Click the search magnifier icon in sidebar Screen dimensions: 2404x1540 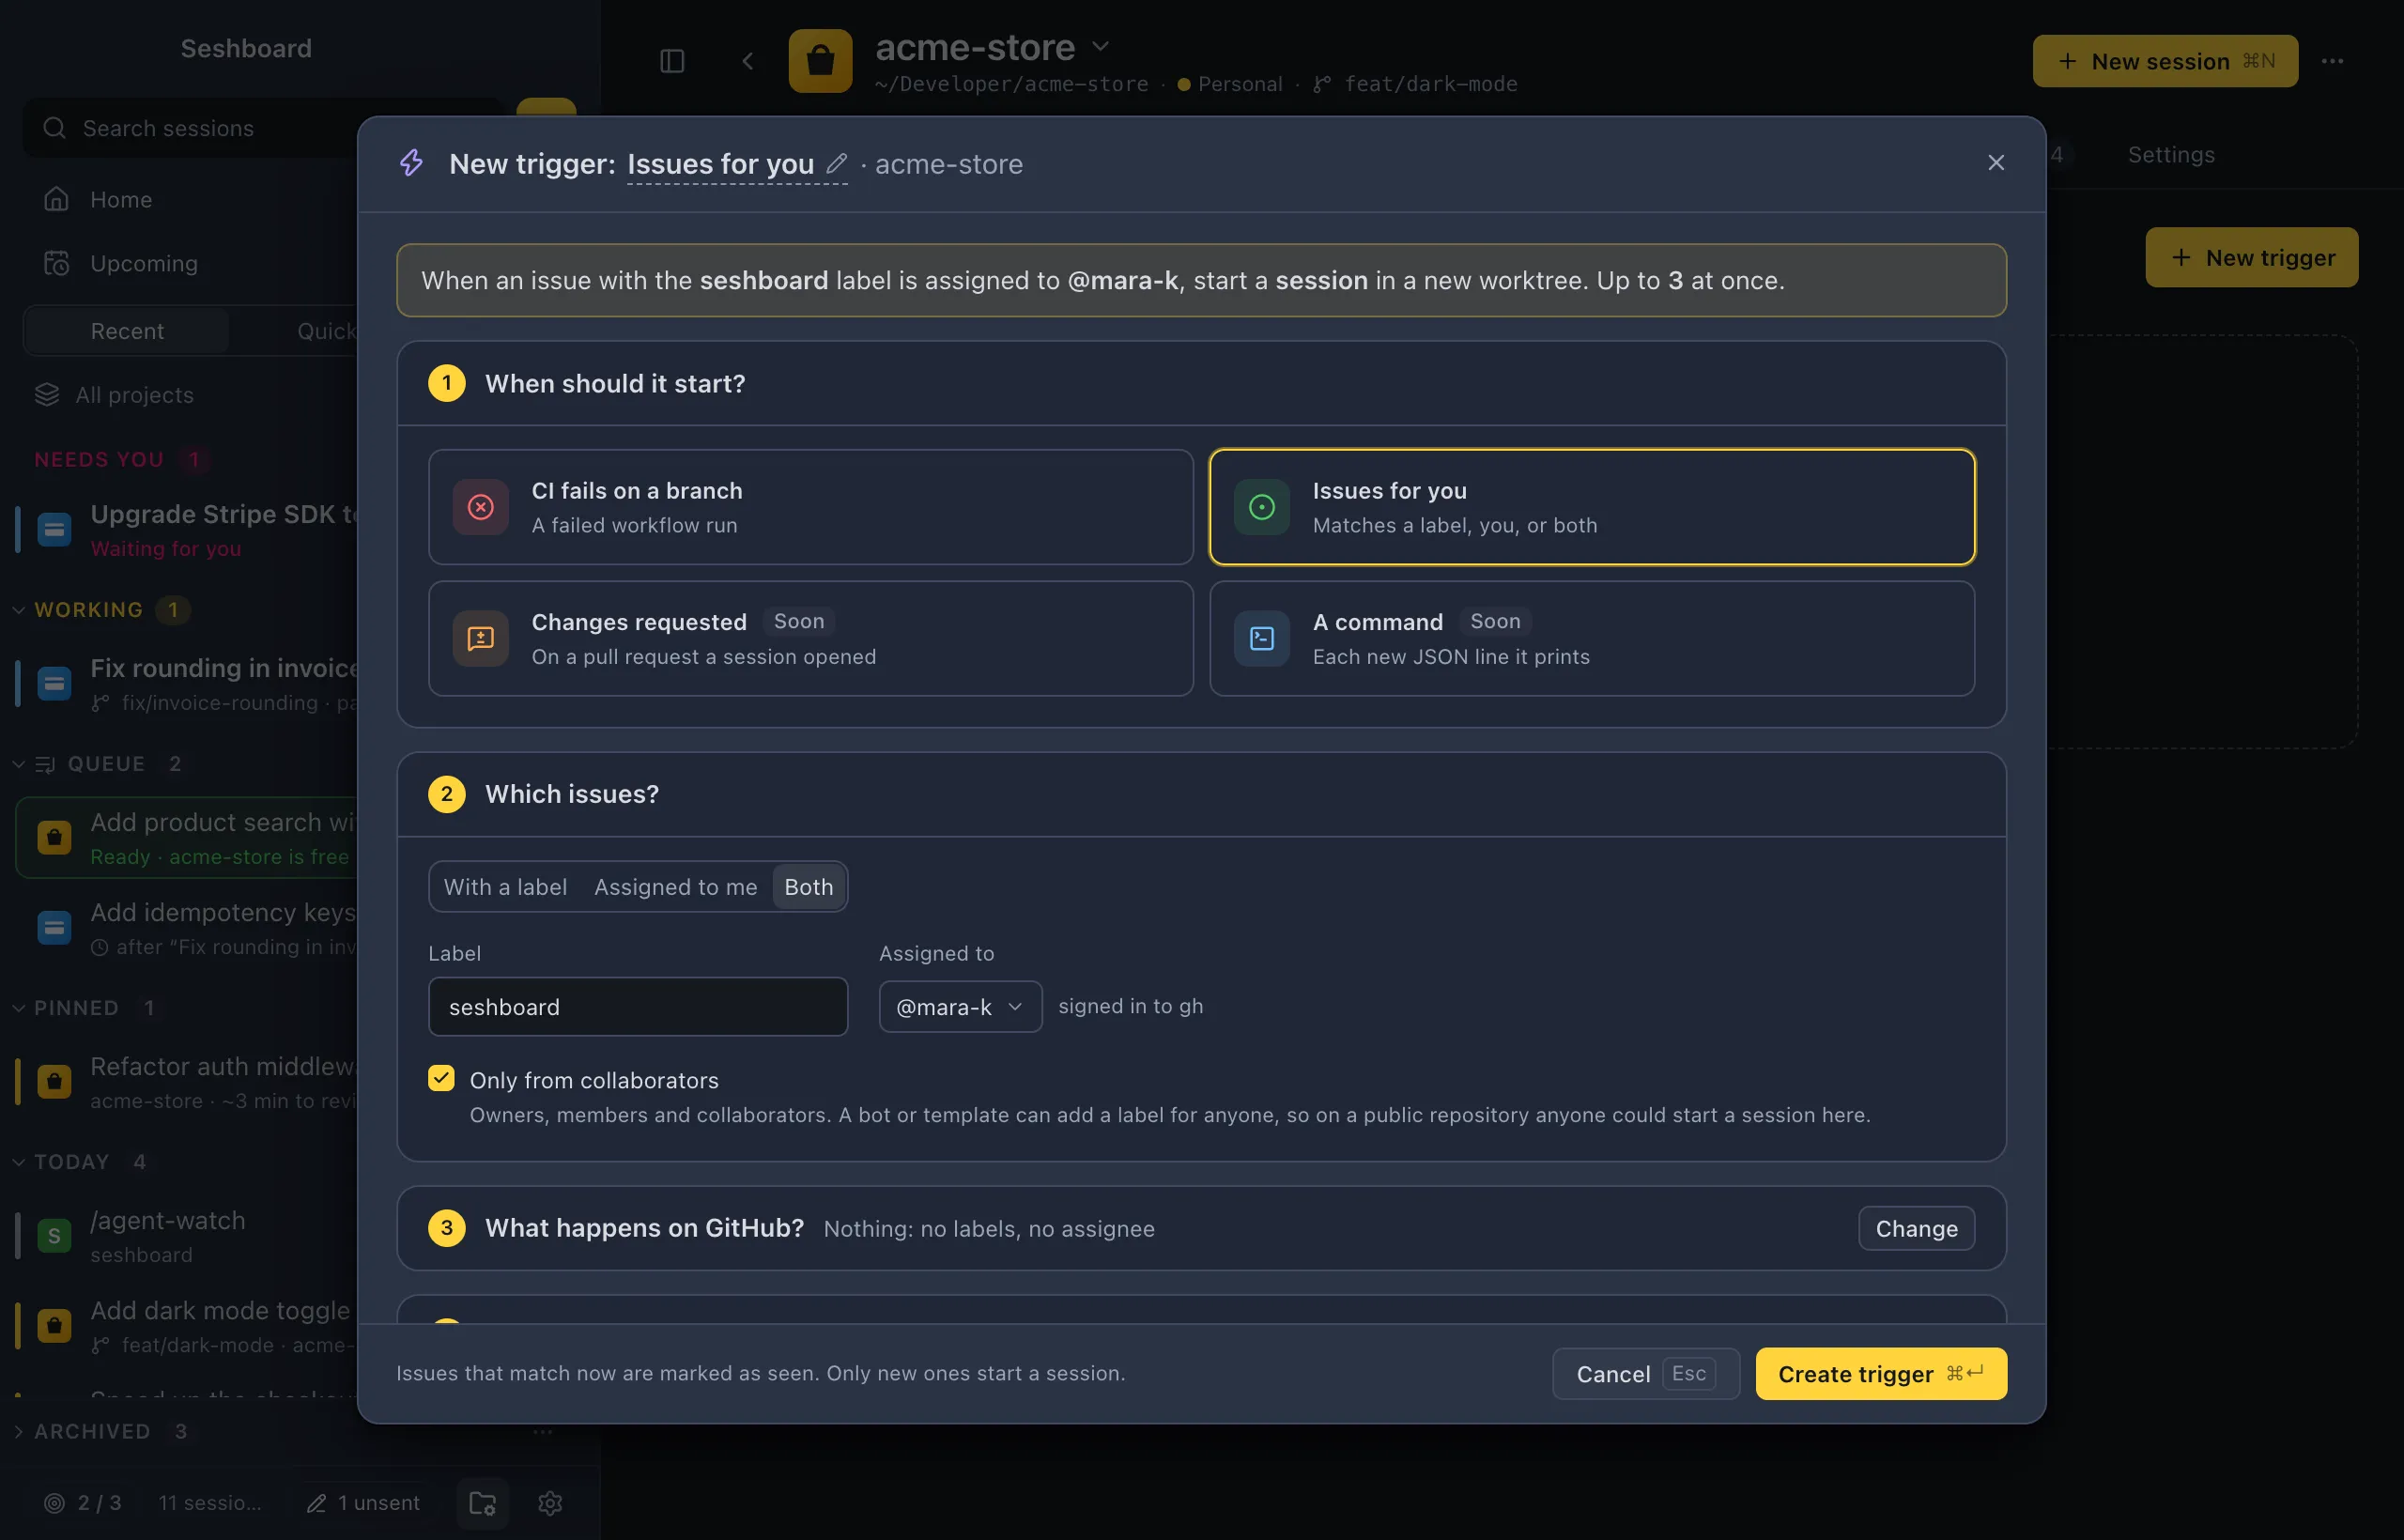tap(55, 128)
